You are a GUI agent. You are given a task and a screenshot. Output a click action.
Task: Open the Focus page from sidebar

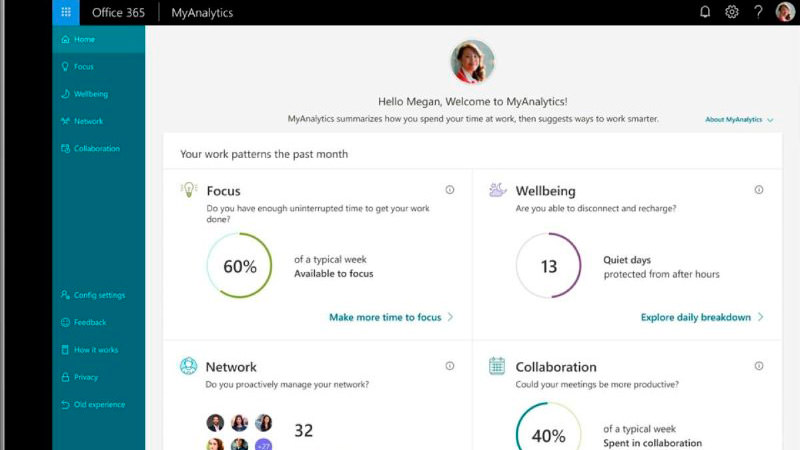pyautogui.click(x=83, y=67)
